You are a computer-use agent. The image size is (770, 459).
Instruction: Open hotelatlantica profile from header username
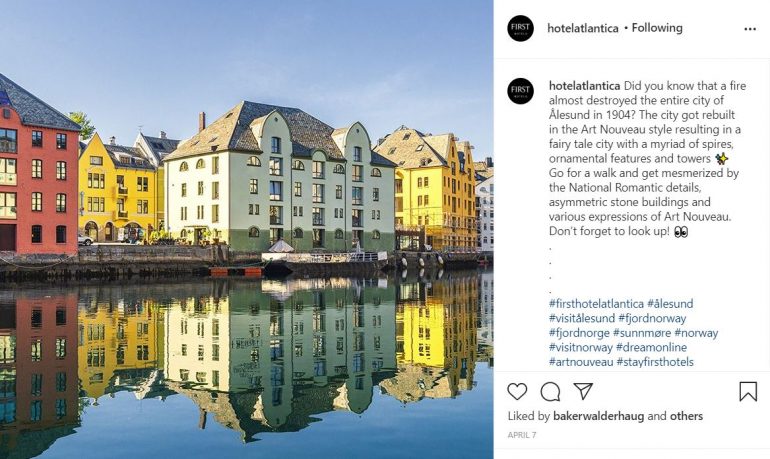pyautogui.click(x=582, y=28)
